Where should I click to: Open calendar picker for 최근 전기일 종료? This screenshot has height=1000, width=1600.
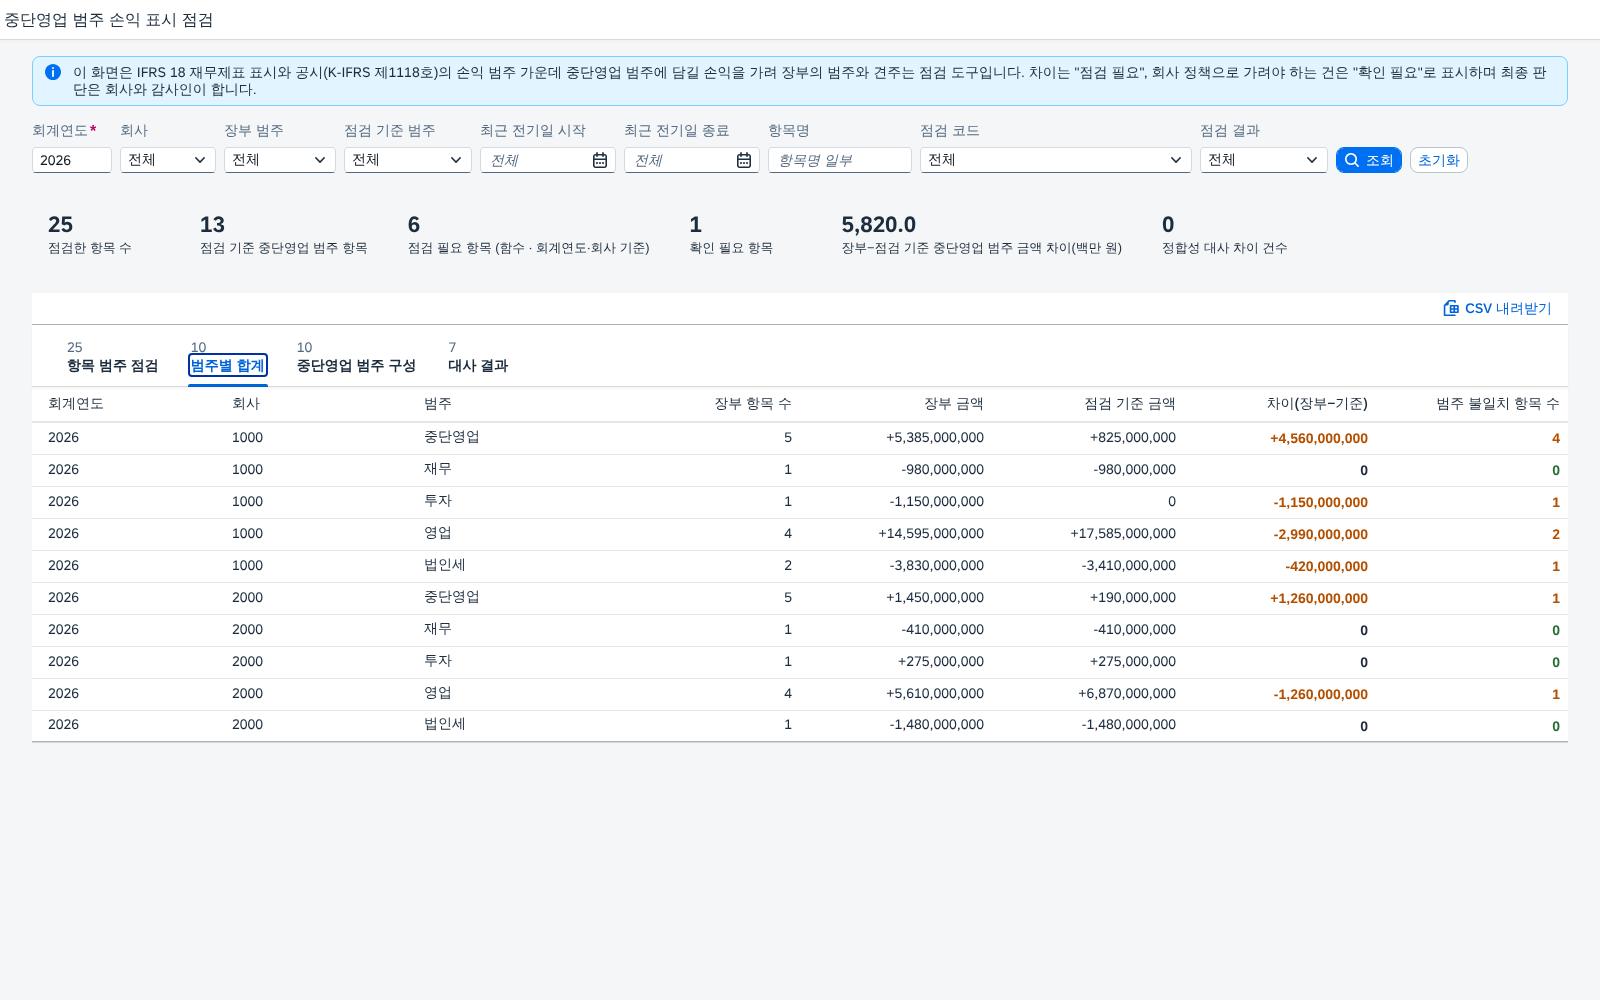click(744, 160)
